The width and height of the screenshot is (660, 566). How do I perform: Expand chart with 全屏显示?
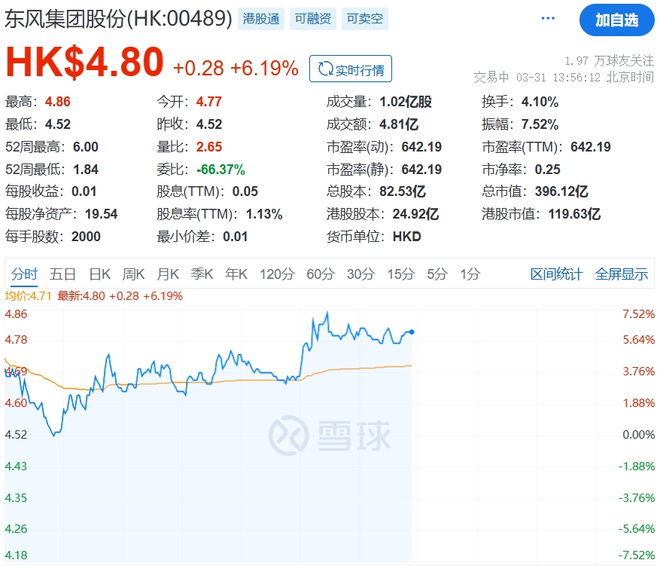pyautogui.click(x=621, y=274)
